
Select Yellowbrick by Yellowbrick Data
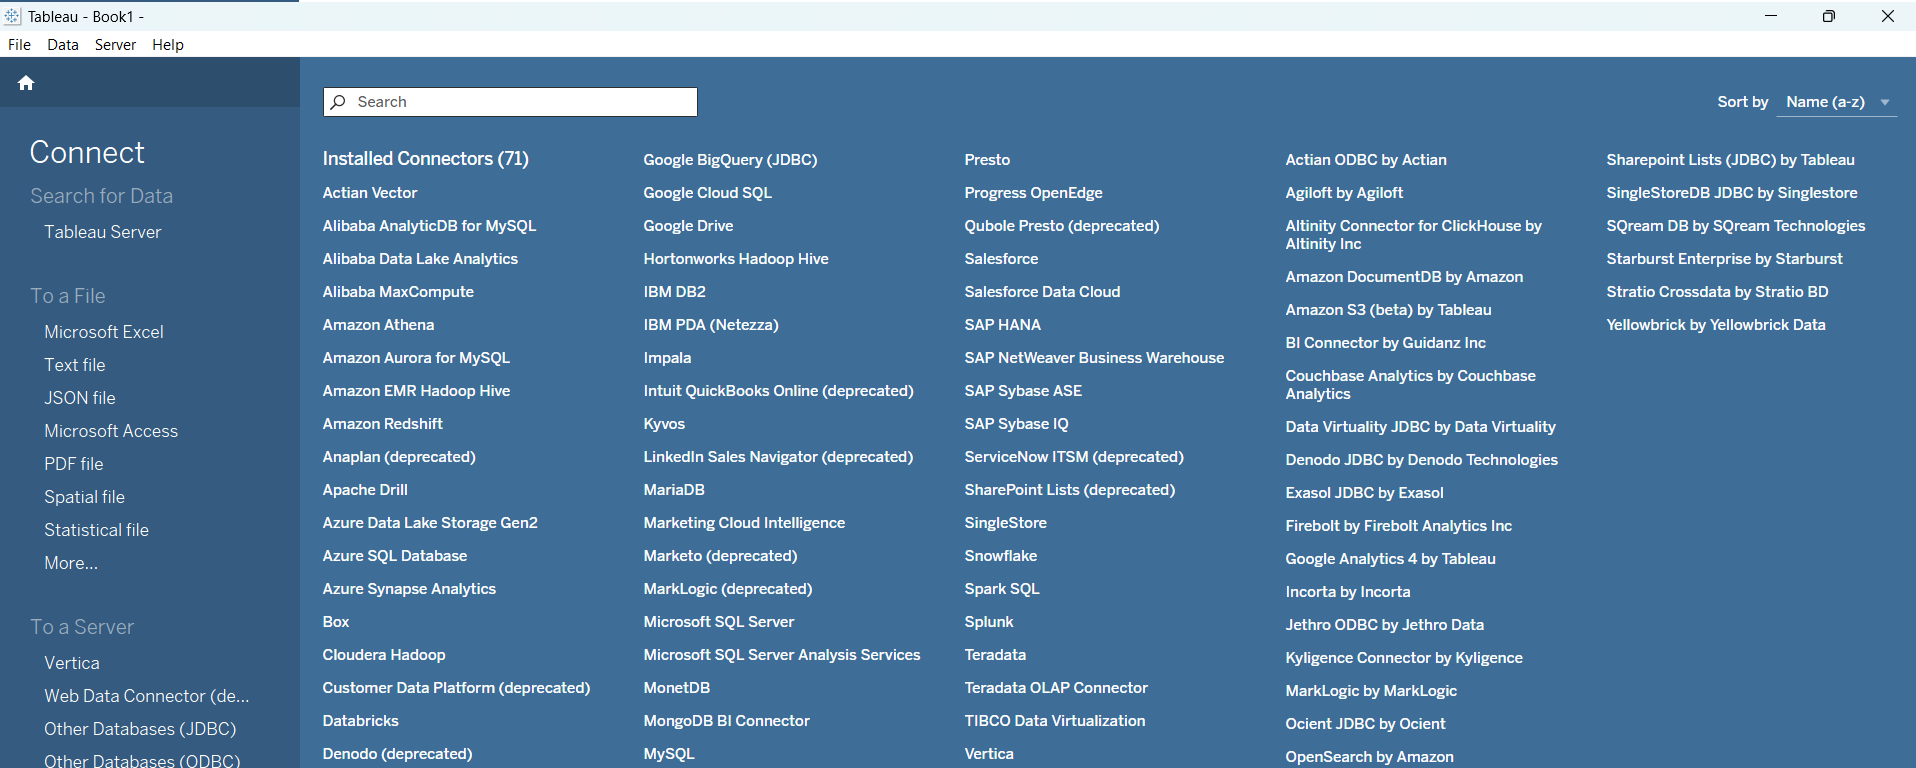1716,325
